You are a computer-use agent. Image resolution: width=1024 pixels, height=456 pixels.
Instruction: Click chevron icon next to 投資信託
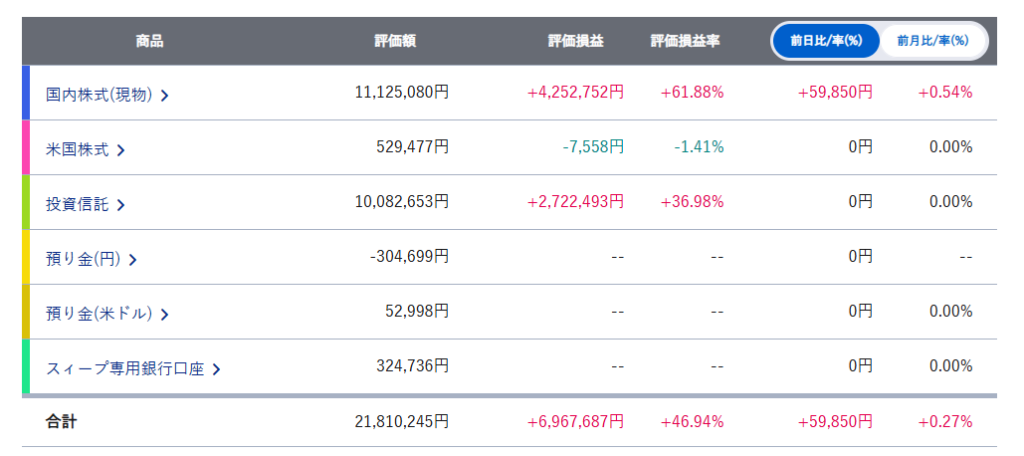coord(121,205)
